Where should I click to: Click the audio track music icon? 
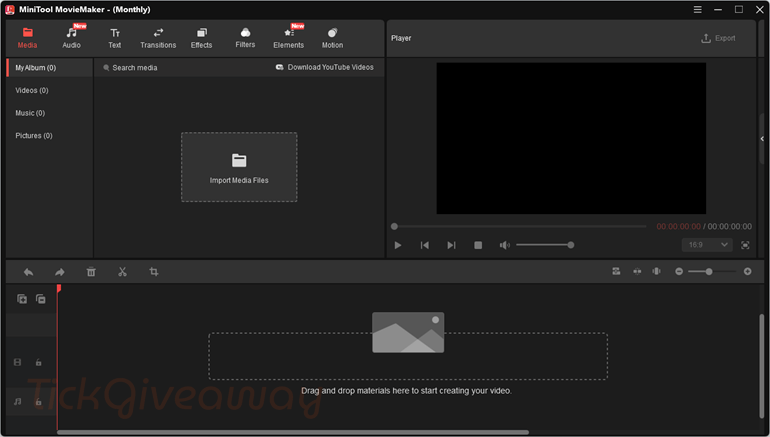point(18,402)
